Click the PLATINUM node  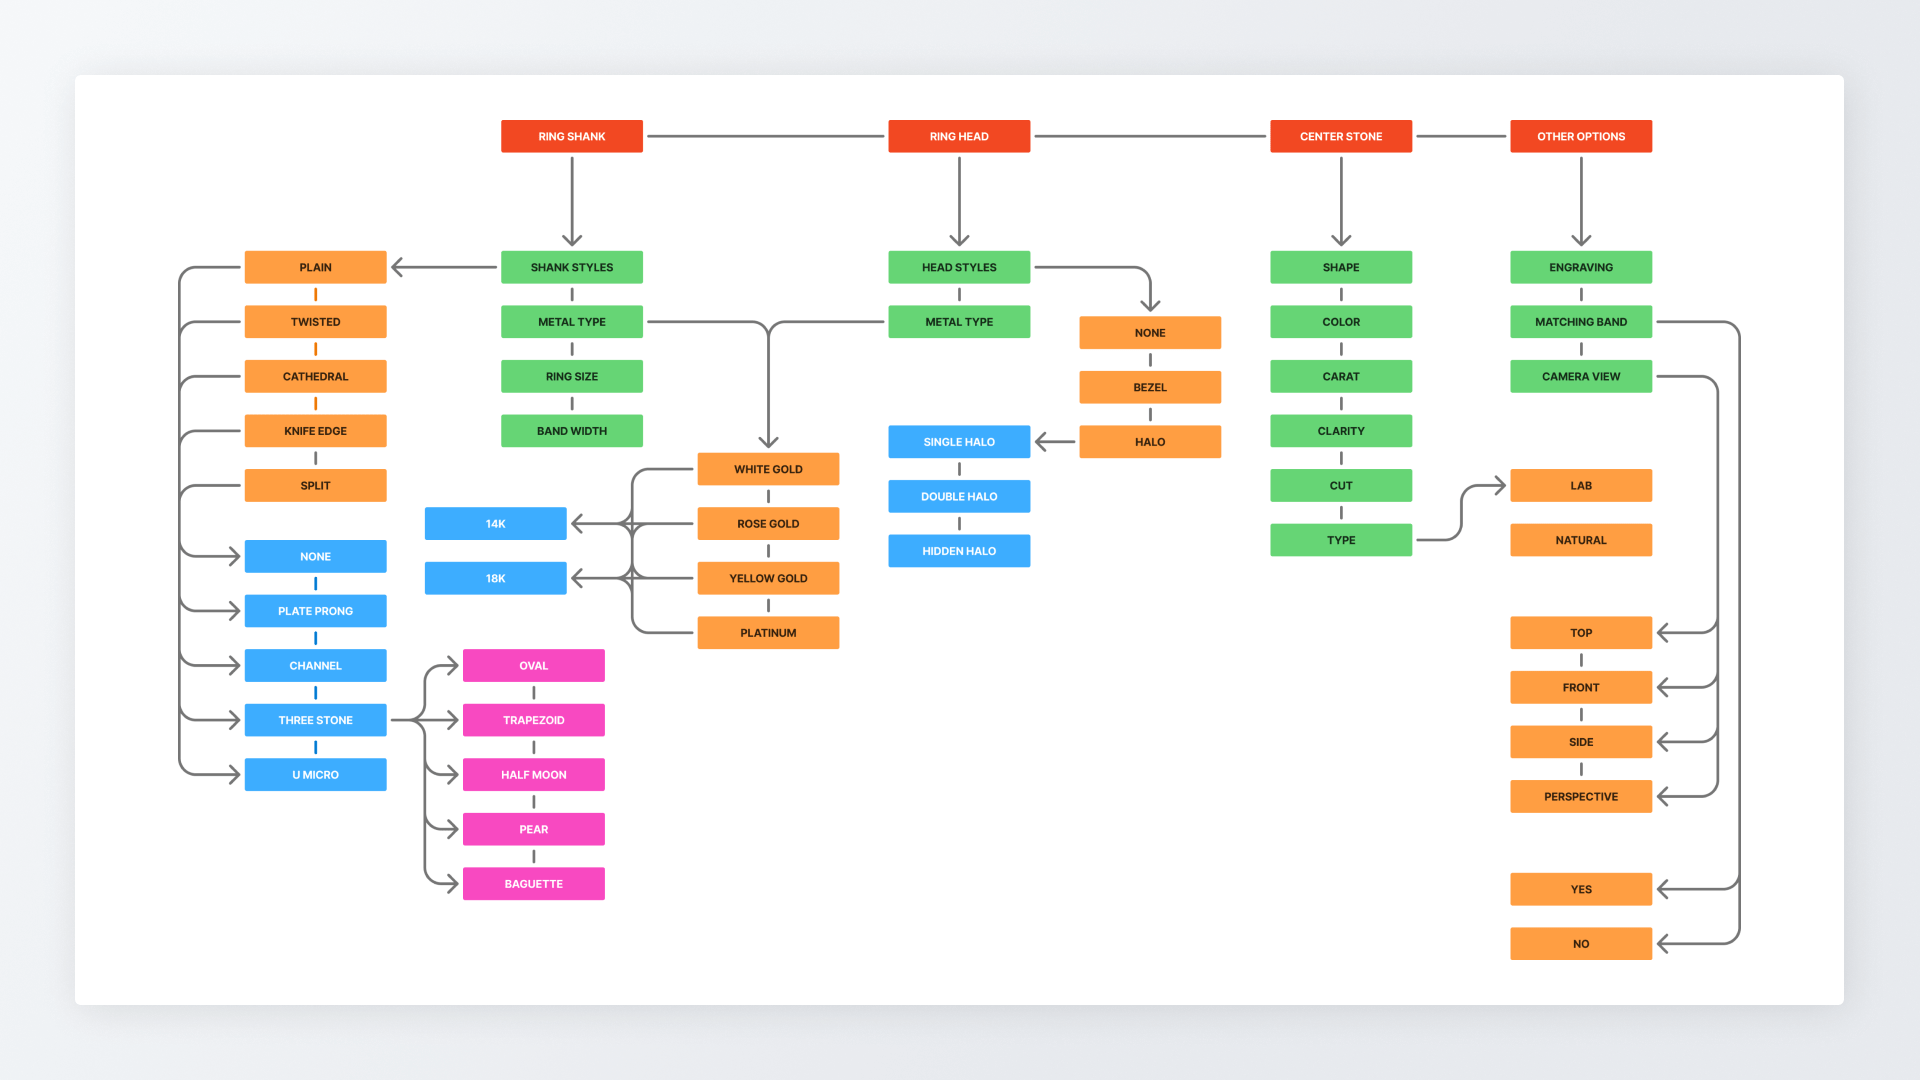tap(767, 633)
